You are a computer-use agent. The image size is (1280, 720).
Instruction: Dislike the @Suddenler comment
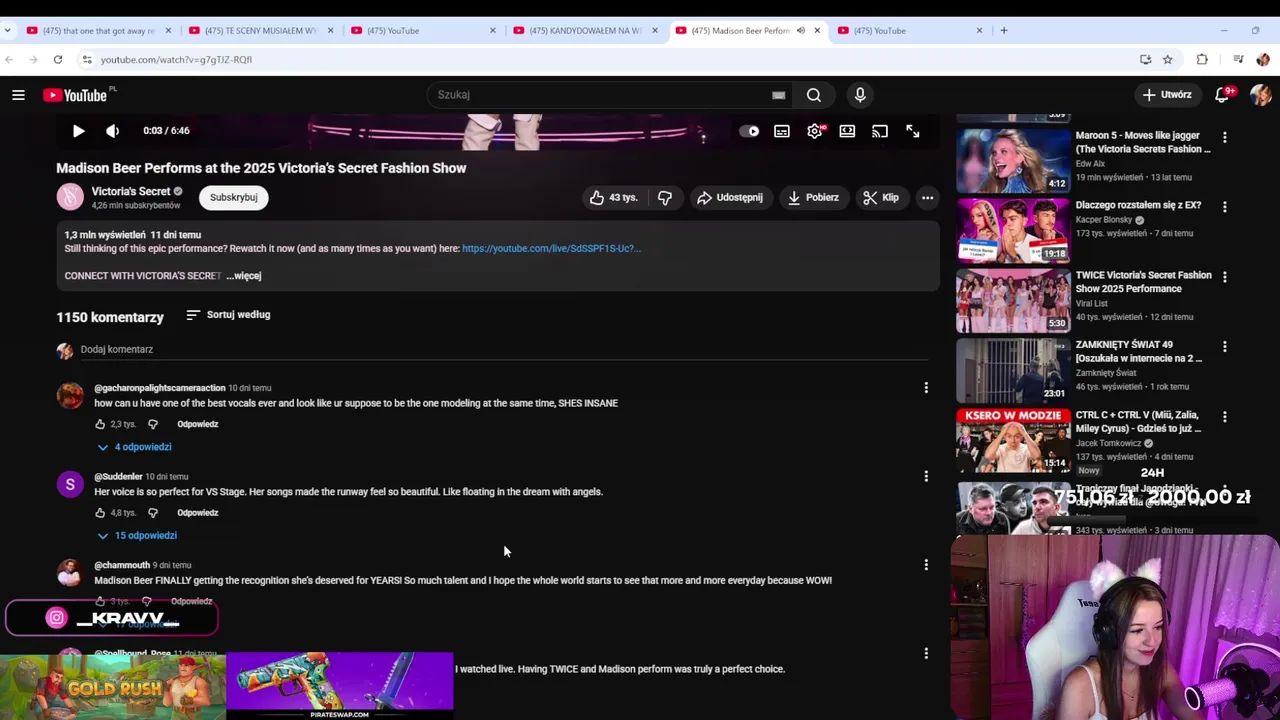click(153, 513)
